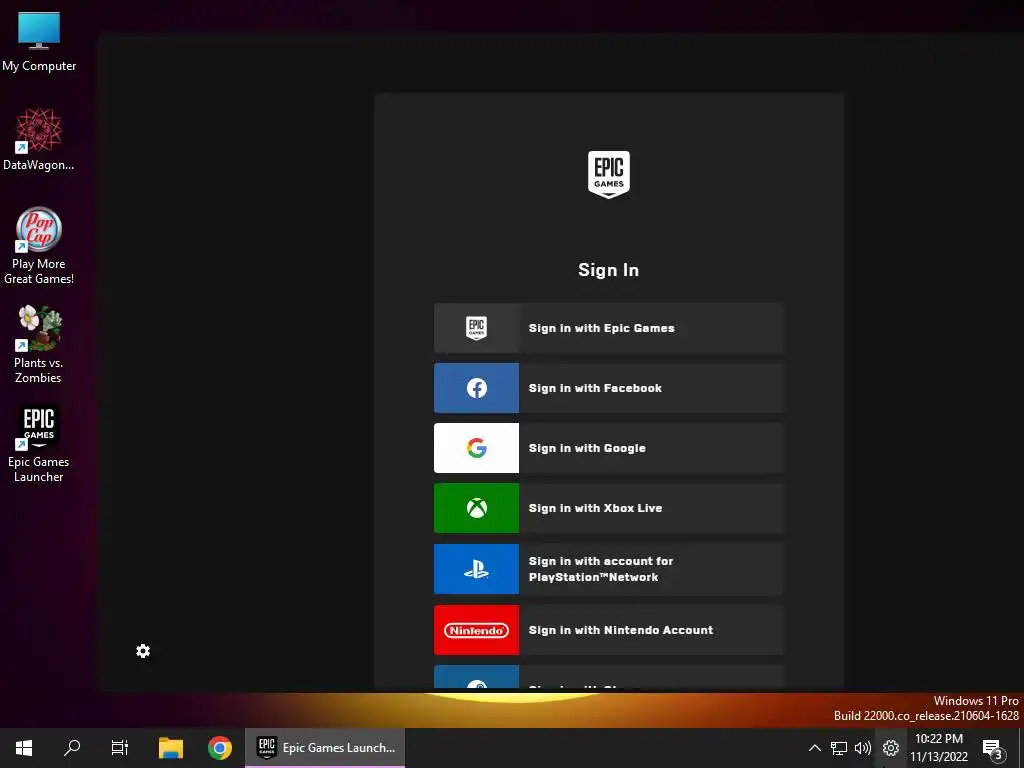Click settings gear in system tray
1024x768 pixels.
click(x=891, y=748)
